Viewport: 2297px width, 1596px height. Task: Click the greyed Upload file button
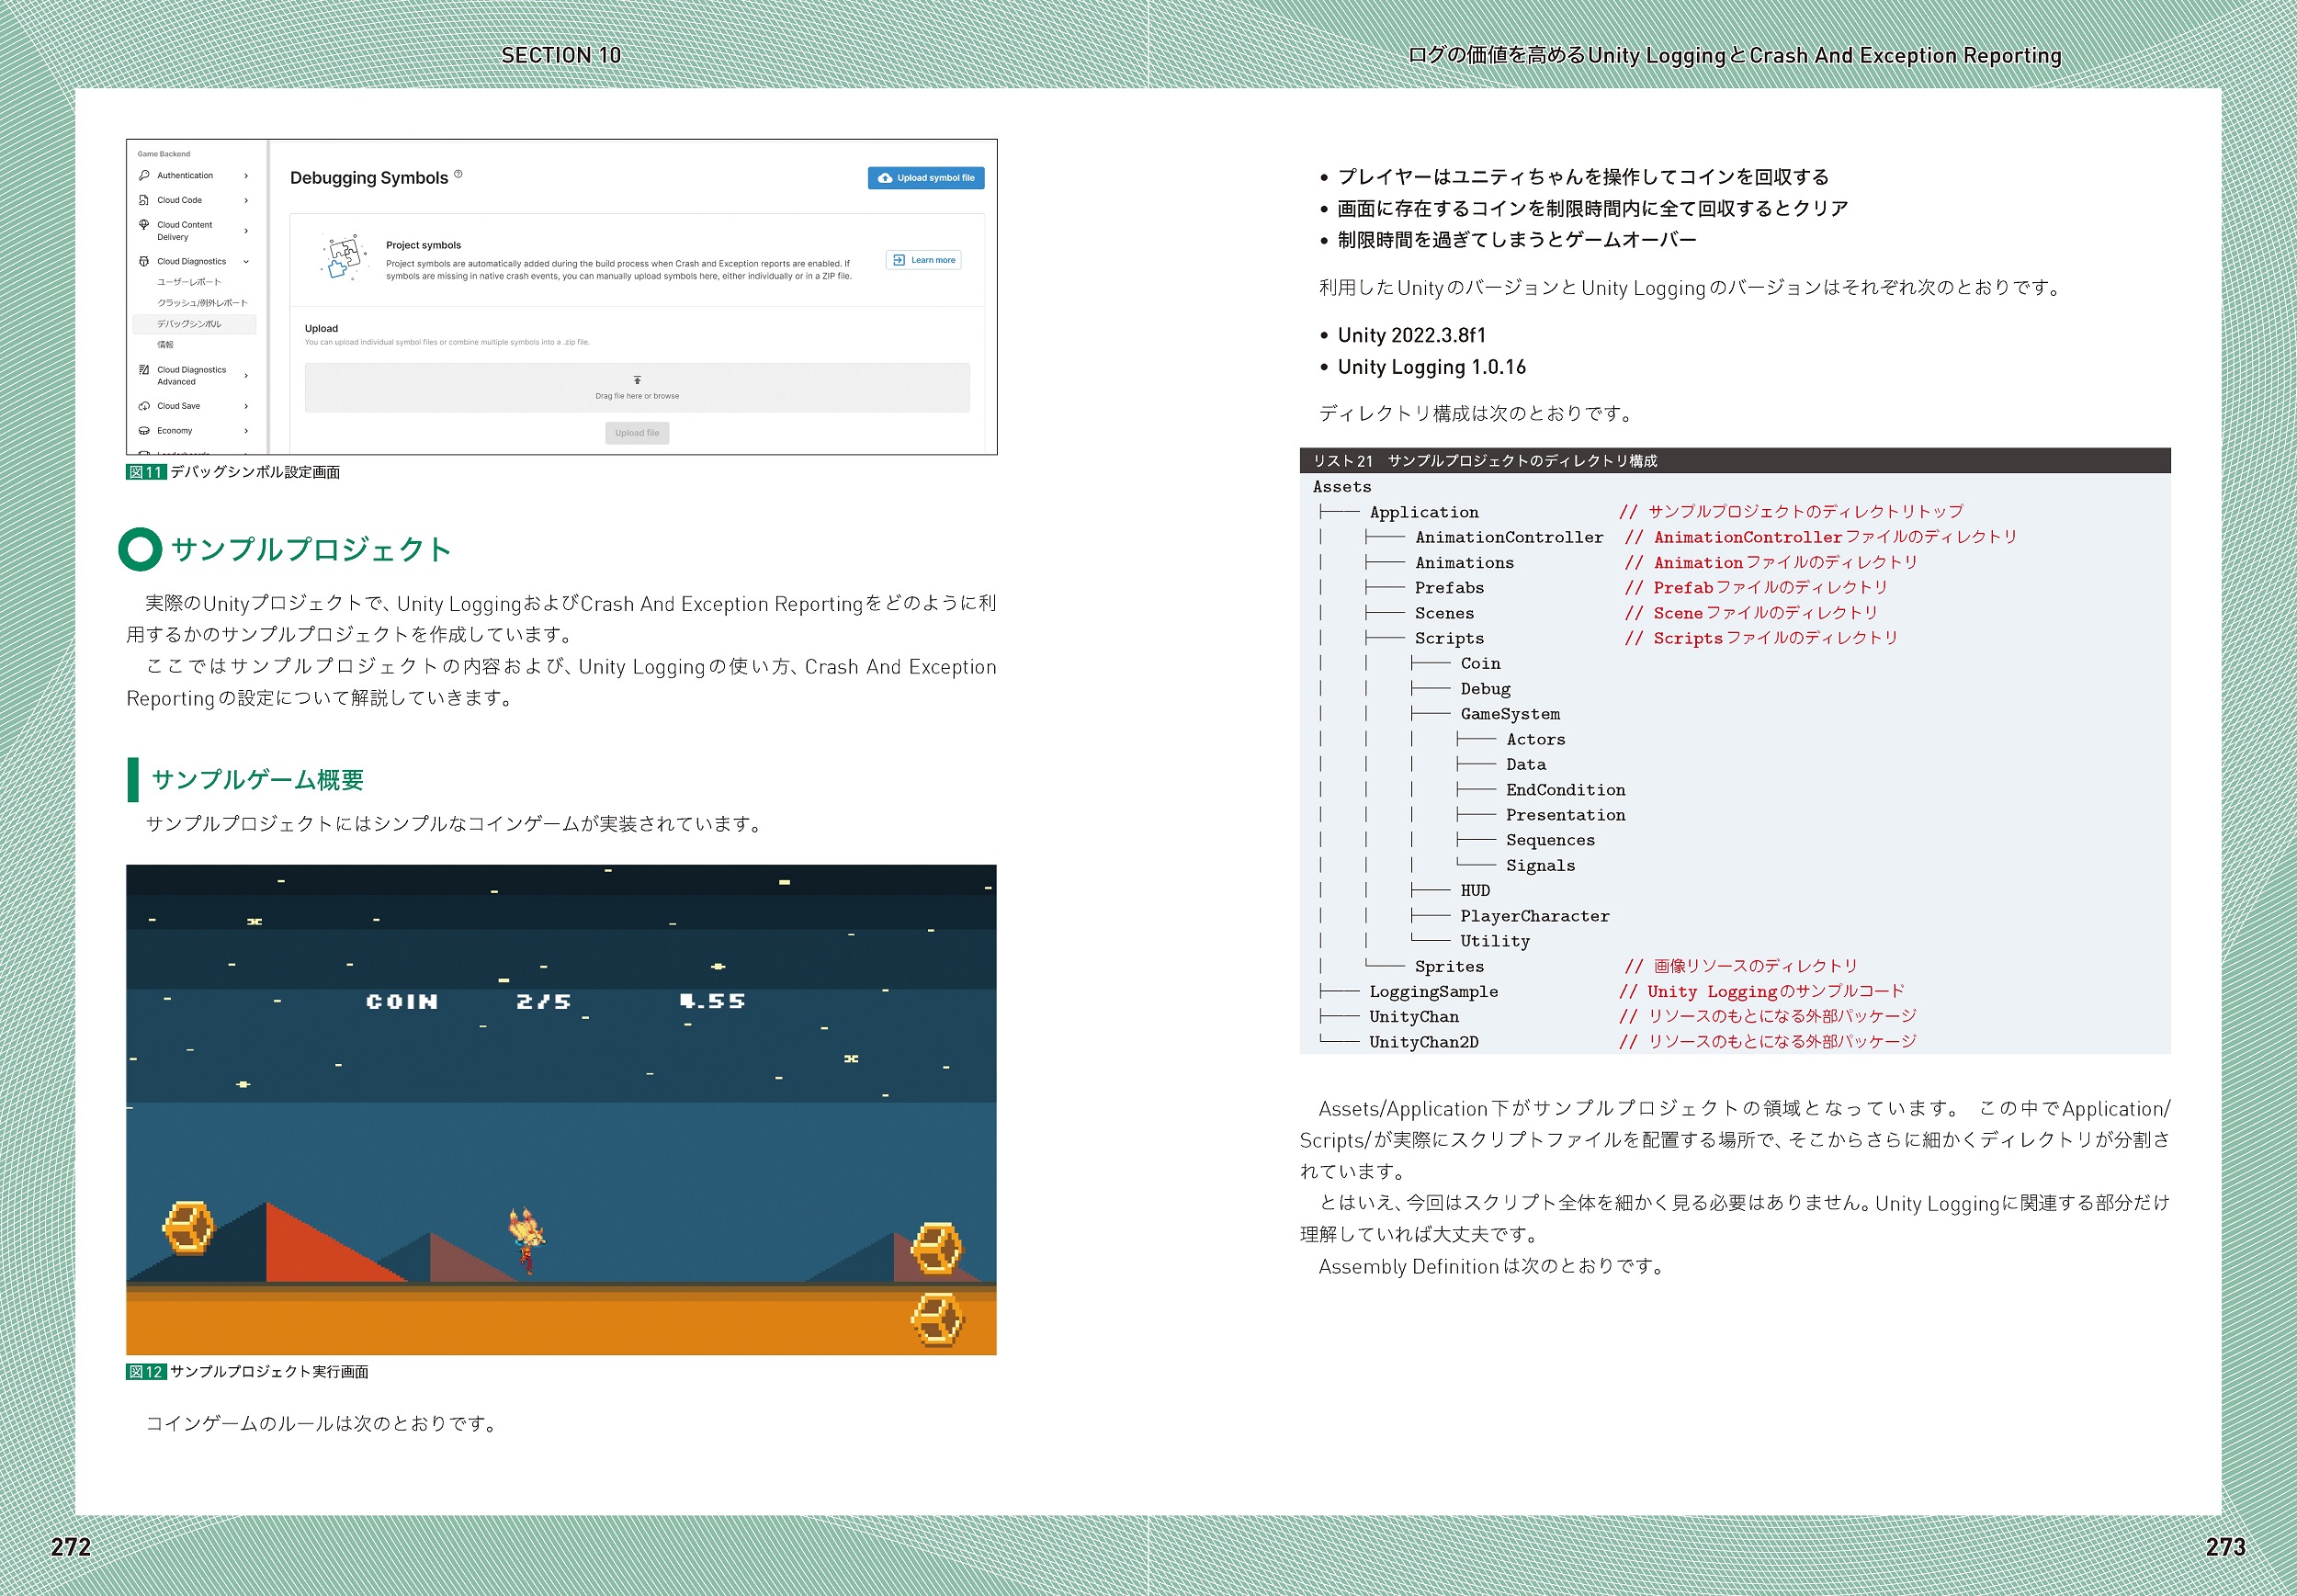637,434
